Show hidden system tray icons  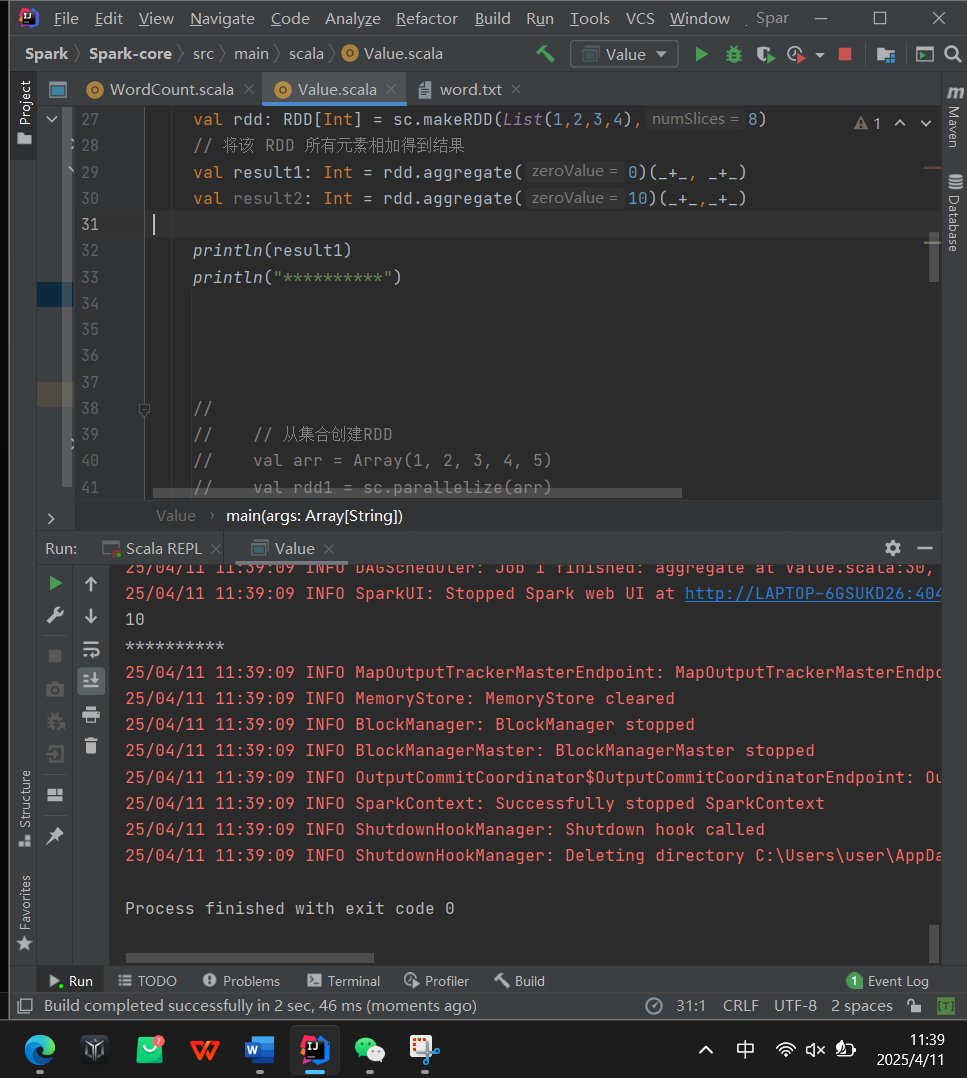(x=705, y=1050)
